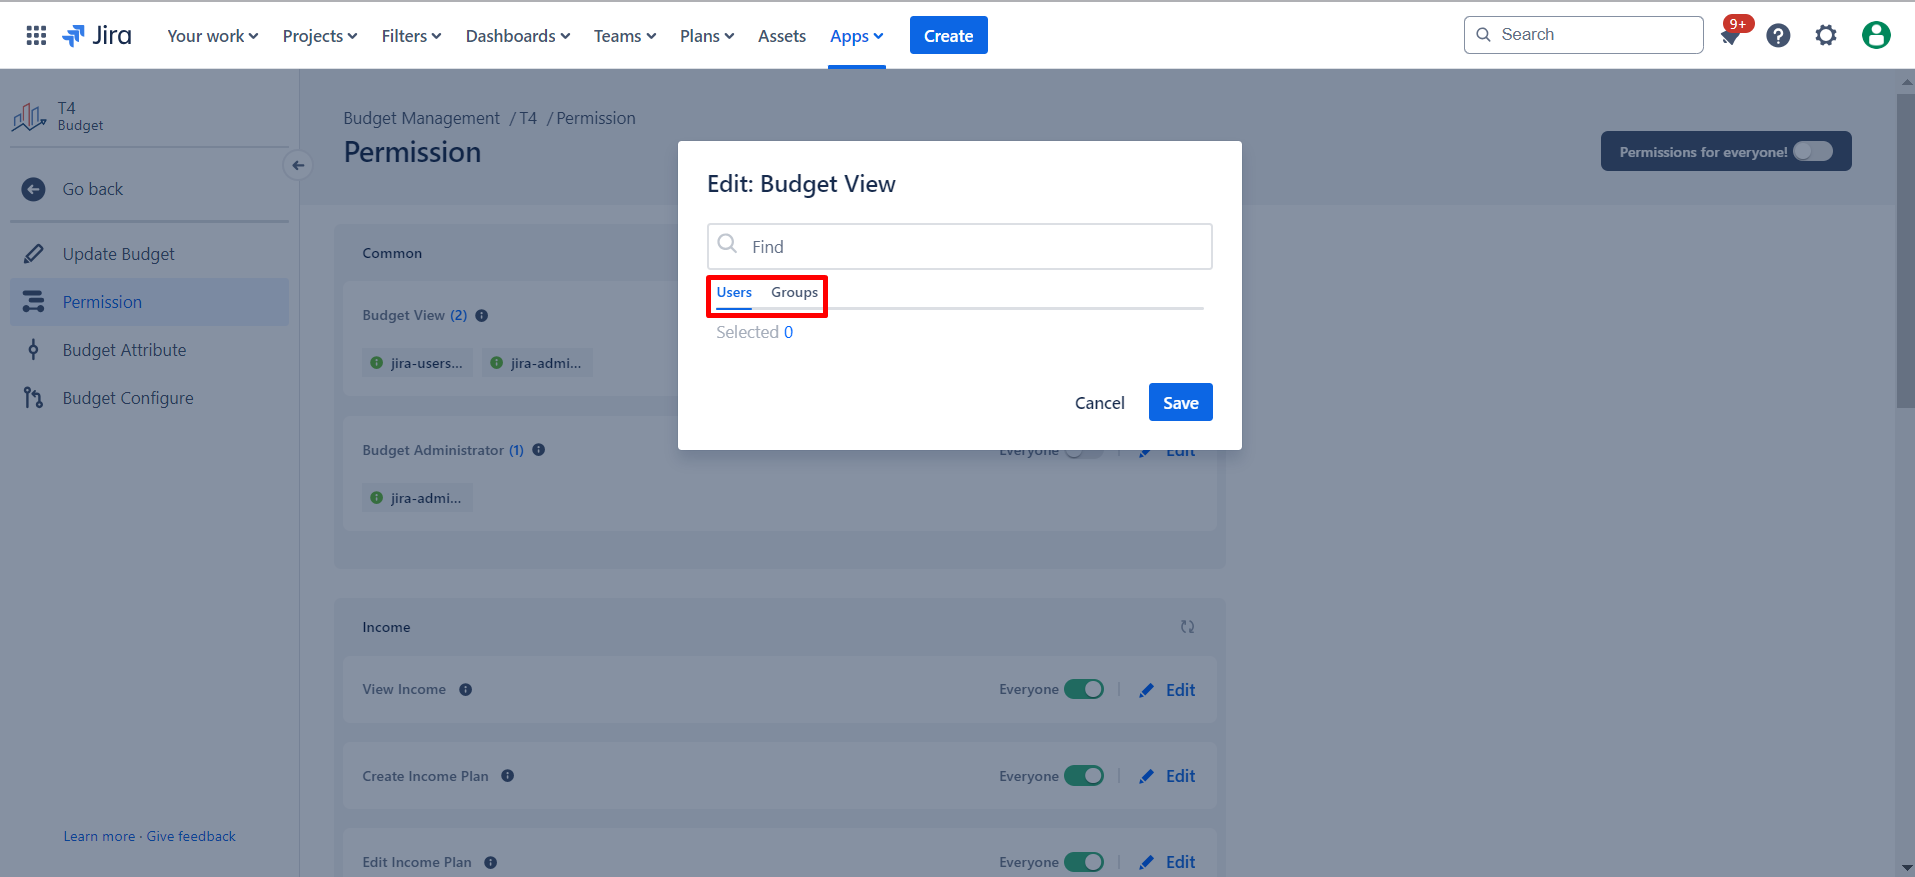
Task: Show info for View Income permission
Action: 466,689
